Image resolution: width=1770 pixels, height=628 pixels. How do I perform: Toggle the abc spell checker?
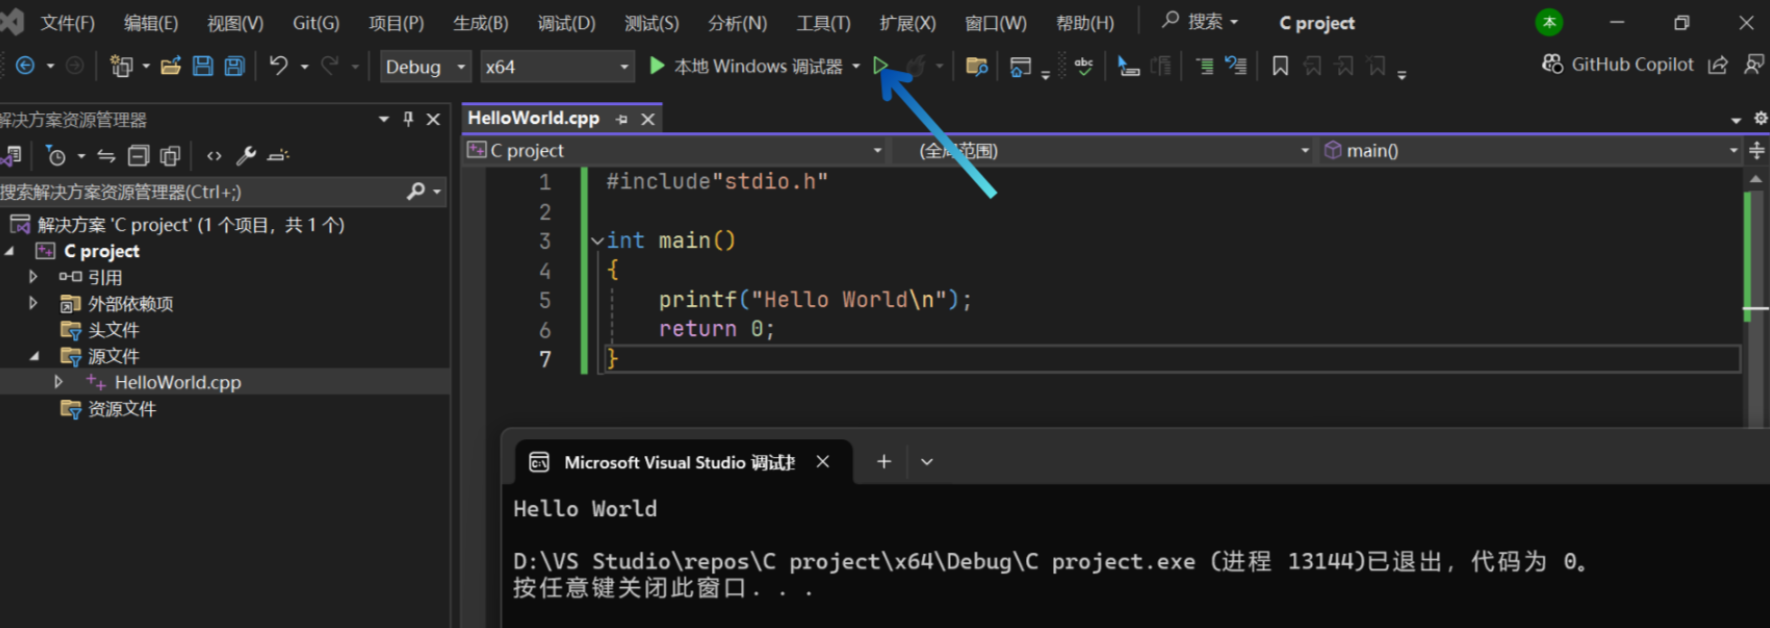(1084, 66)
